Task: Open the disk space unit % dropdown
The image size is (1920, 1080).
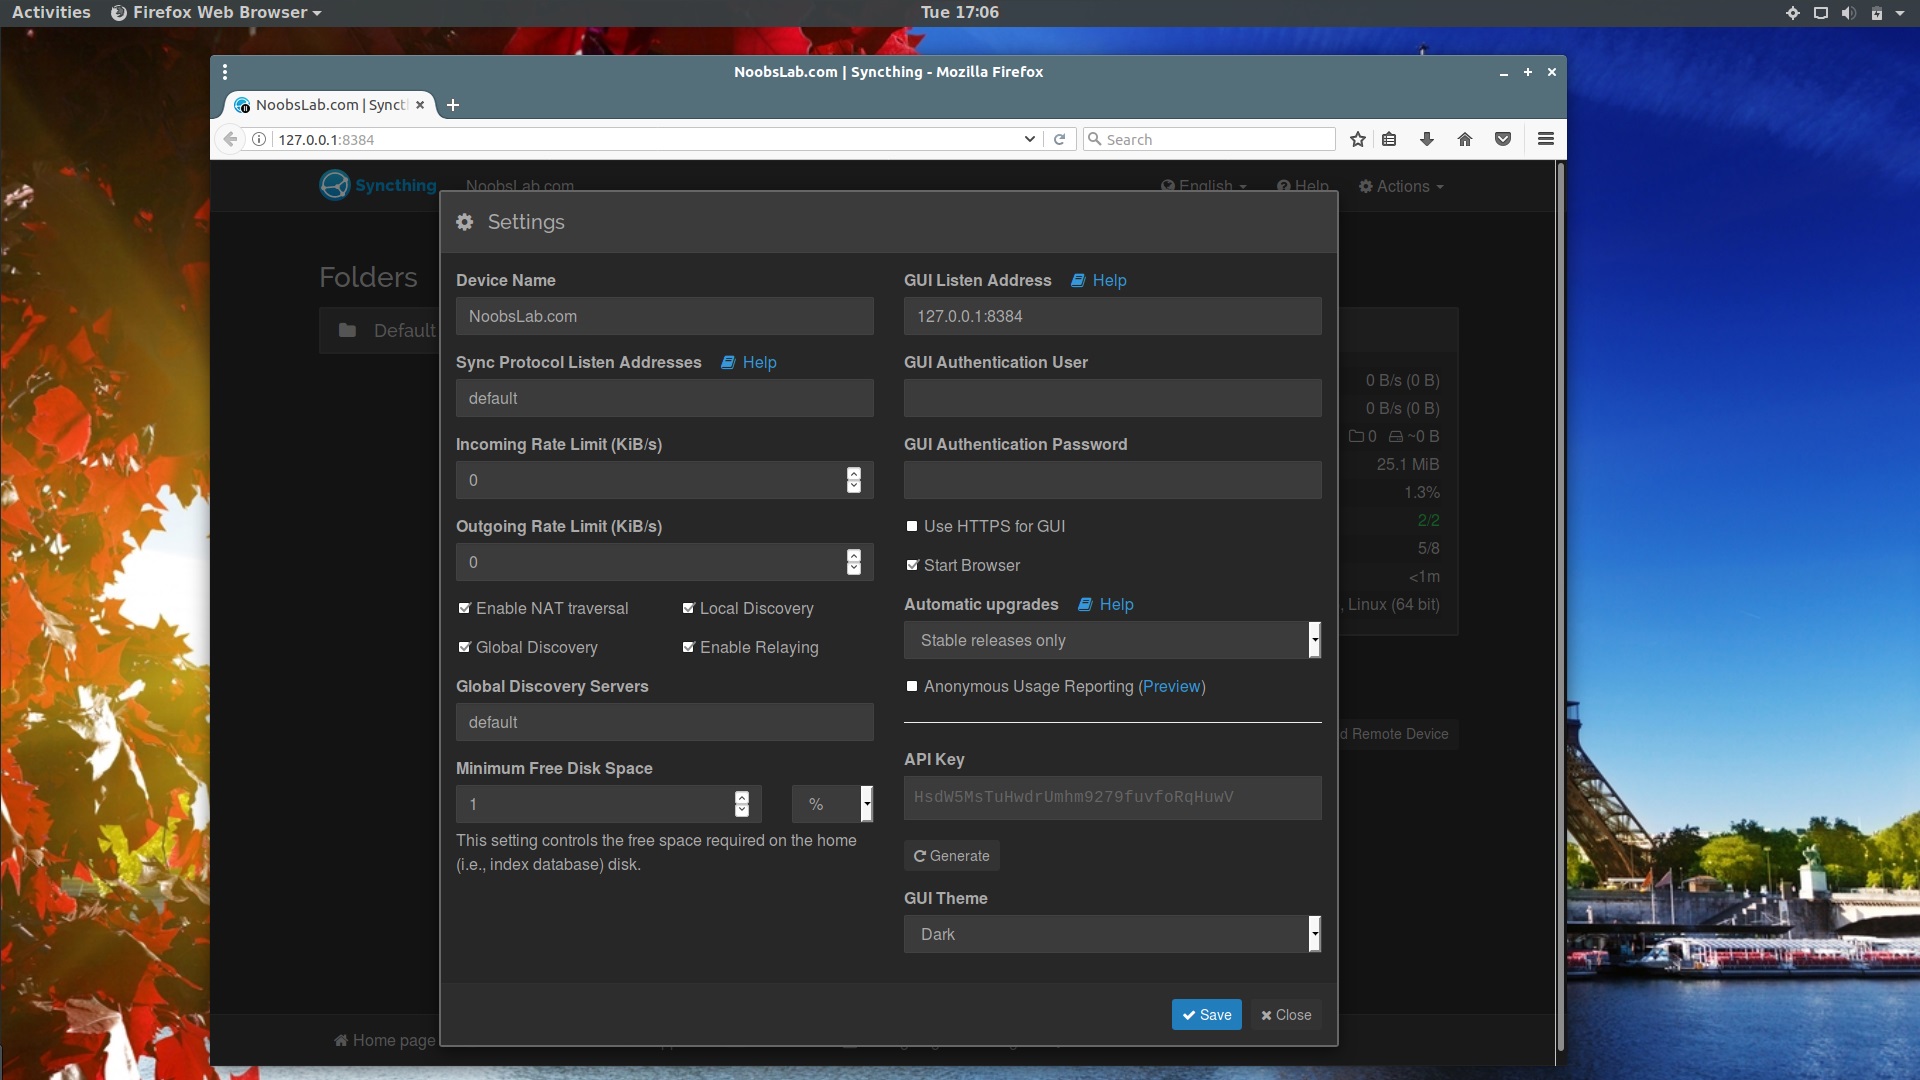Action: 833,804
